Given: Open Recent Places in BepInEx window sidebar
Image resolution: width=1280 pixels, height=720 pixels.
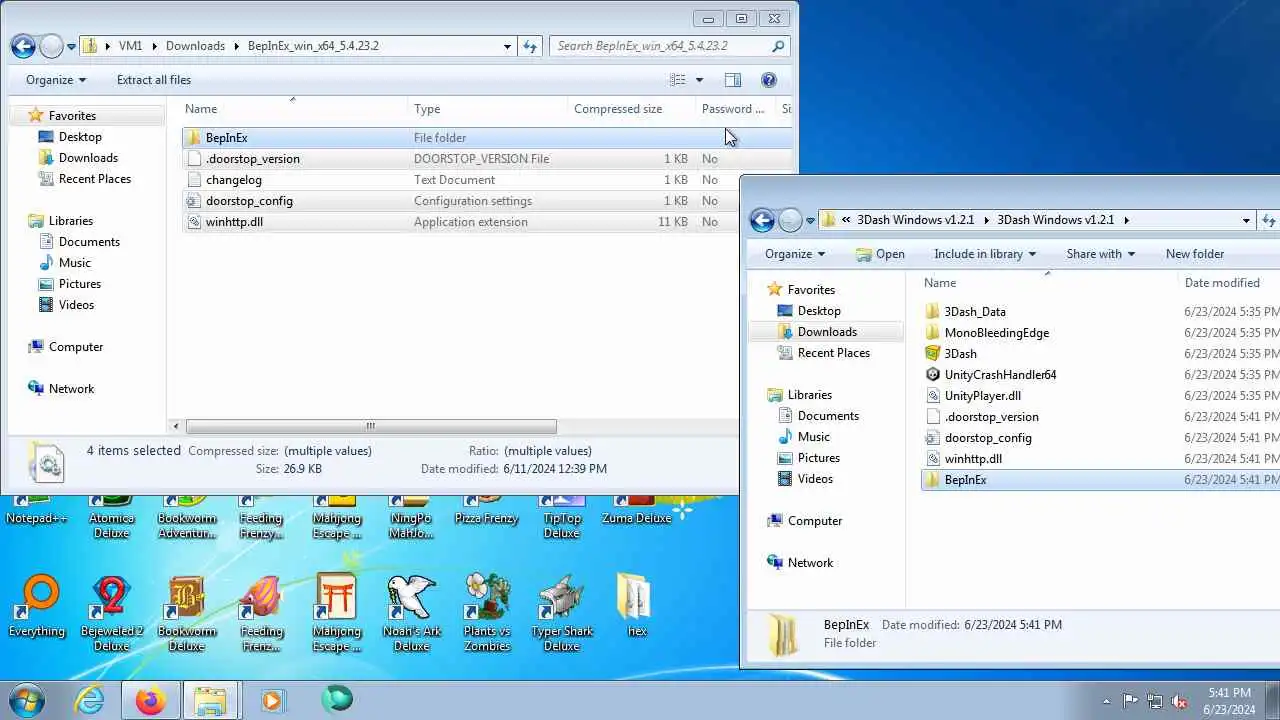Looking at the screenshot, I should pos(94,179).
